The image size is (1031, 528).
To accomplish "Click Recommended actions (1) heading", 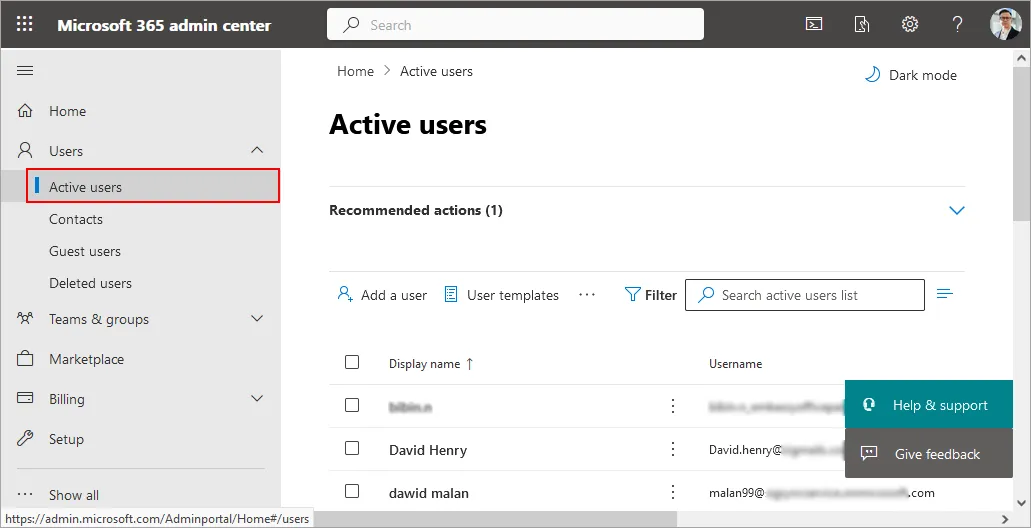I will pos(416,210).
